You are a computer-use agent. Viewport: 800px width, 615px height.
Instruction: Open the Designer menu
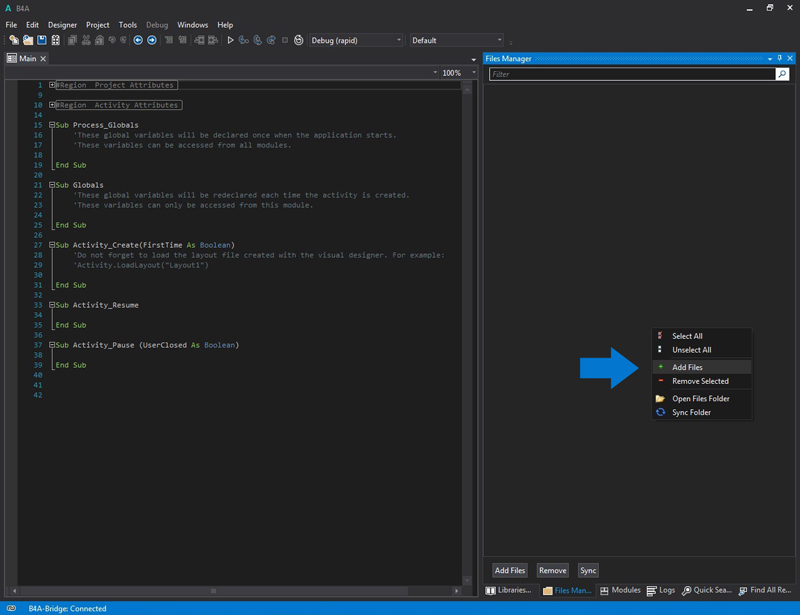click(62, 25)
